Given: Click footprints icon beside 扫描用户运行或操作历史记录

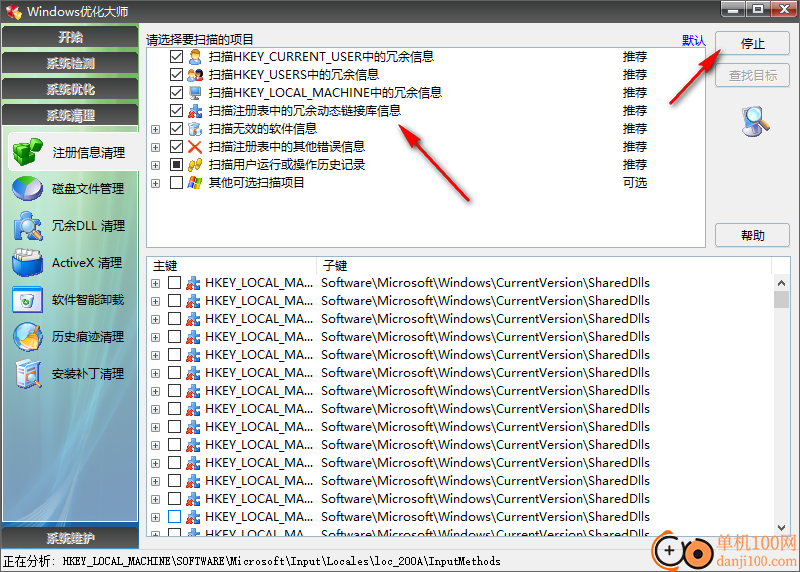Looking at the screenshot, I should coord(195,165).
